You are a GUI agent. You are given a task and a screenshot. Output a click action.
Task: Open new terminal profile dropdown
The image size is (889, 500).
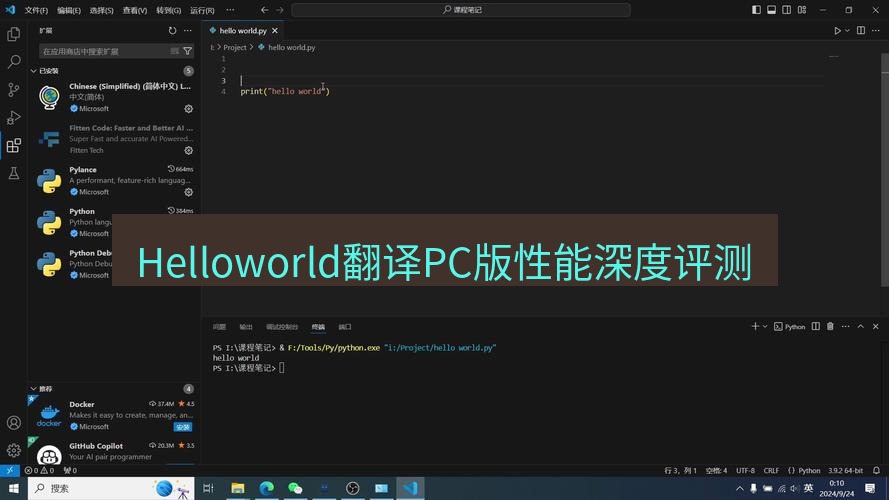[x=765, y=327]
